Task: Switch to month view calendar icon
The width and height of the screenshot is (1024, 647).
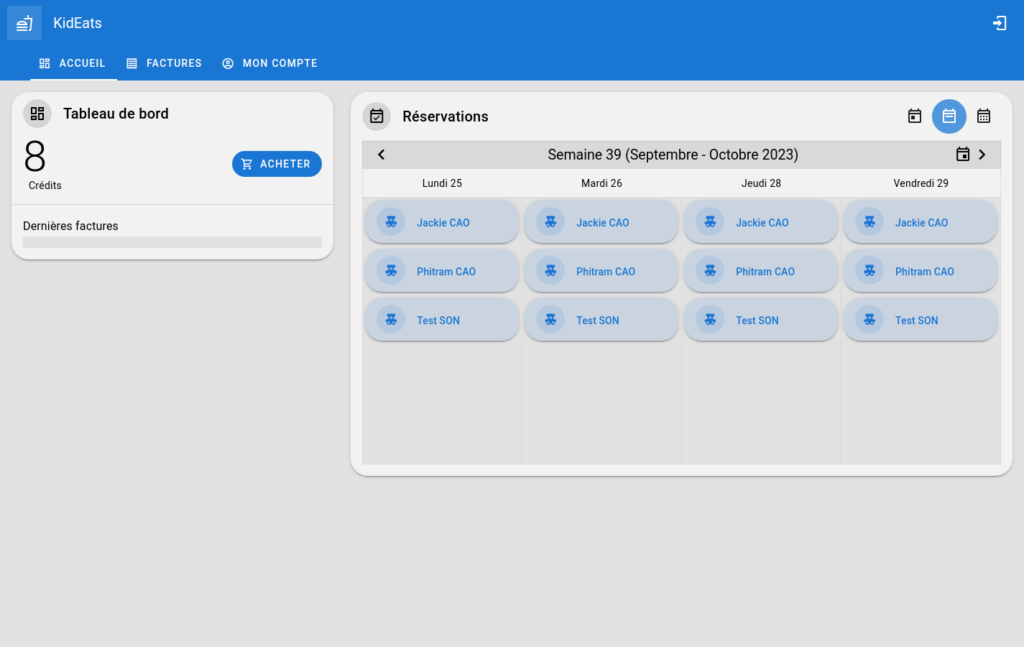Action: pyautogui.click(x=984, y=116)
